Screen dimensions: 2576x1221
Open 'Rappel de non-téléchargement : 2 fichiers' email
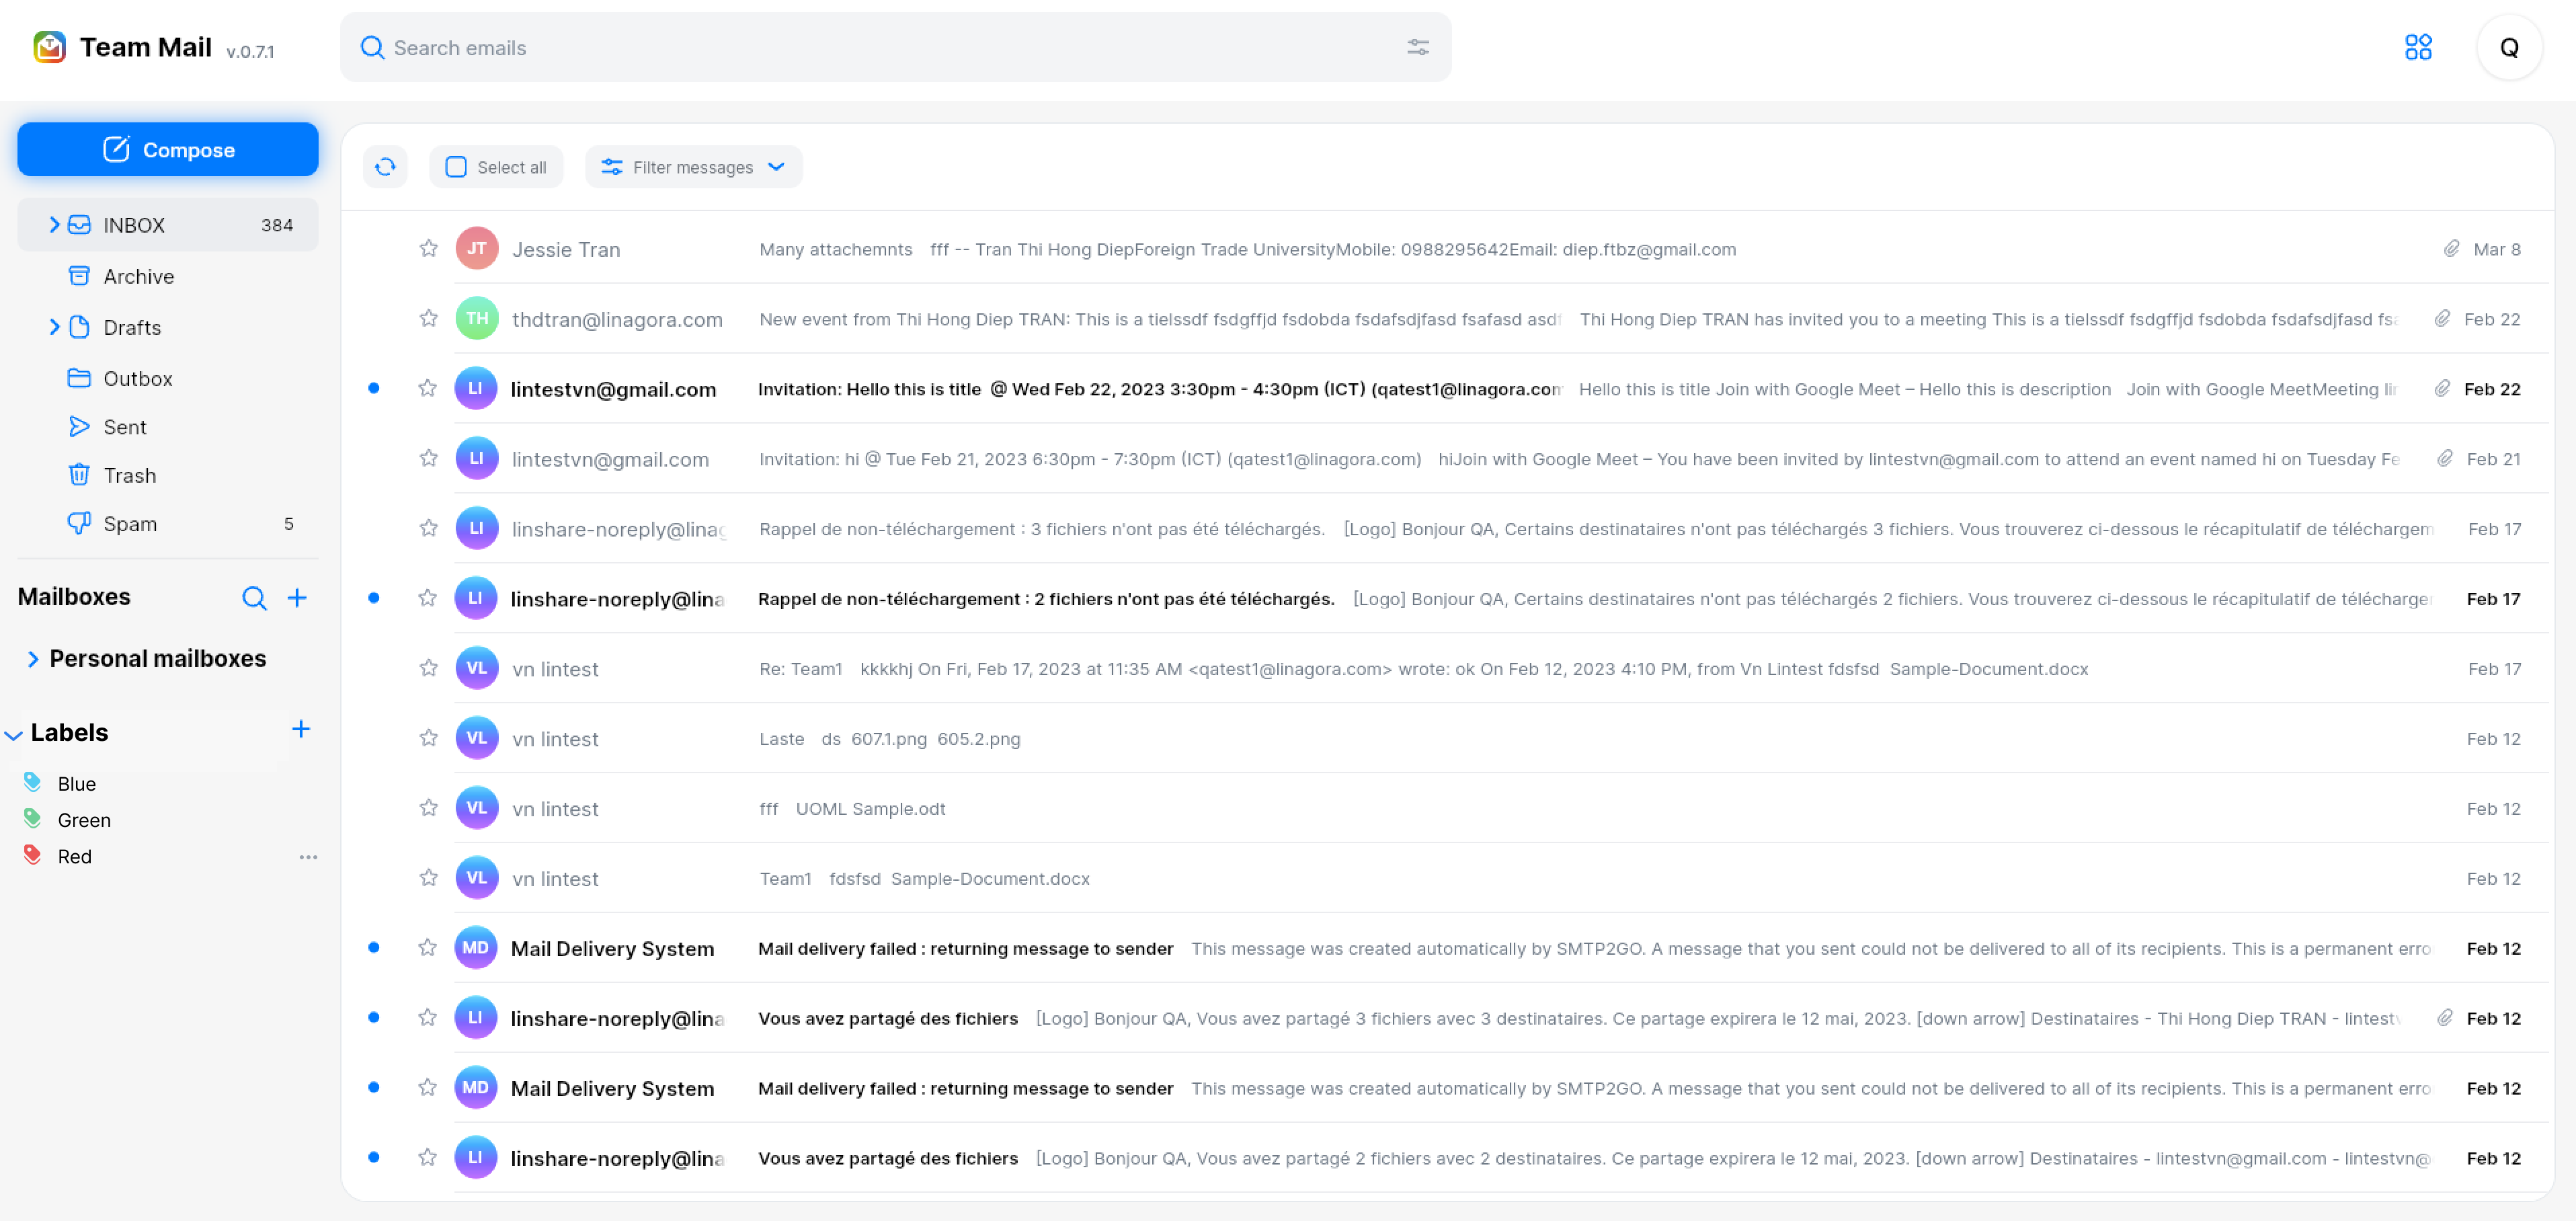pyautogui.click(x=1448, y=599)
